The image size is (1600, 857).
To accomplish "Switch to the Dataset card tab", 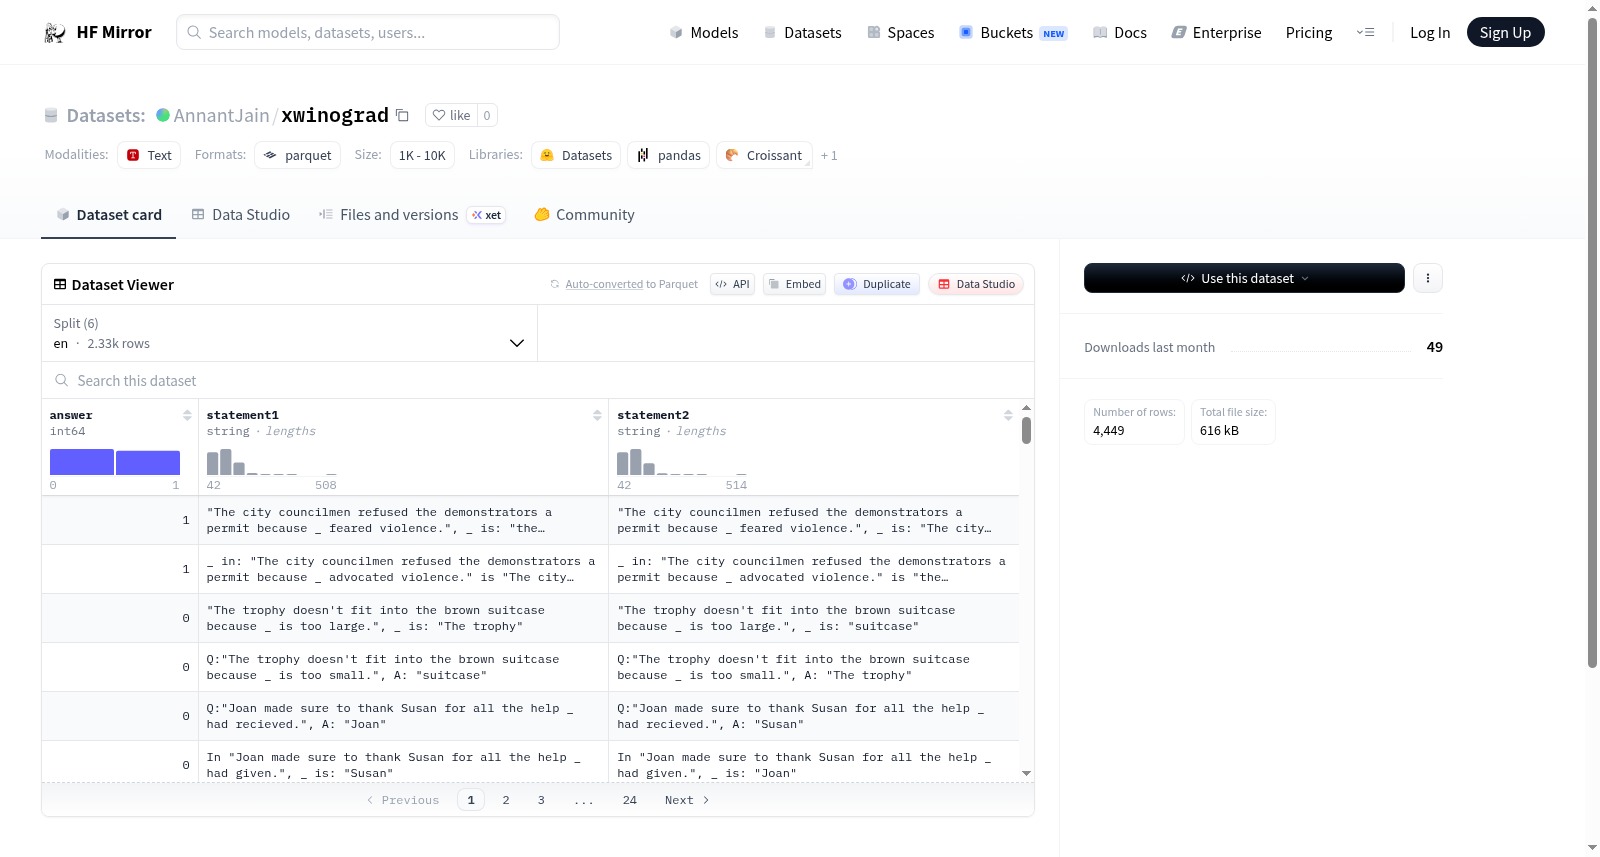I will pos(109,215).
